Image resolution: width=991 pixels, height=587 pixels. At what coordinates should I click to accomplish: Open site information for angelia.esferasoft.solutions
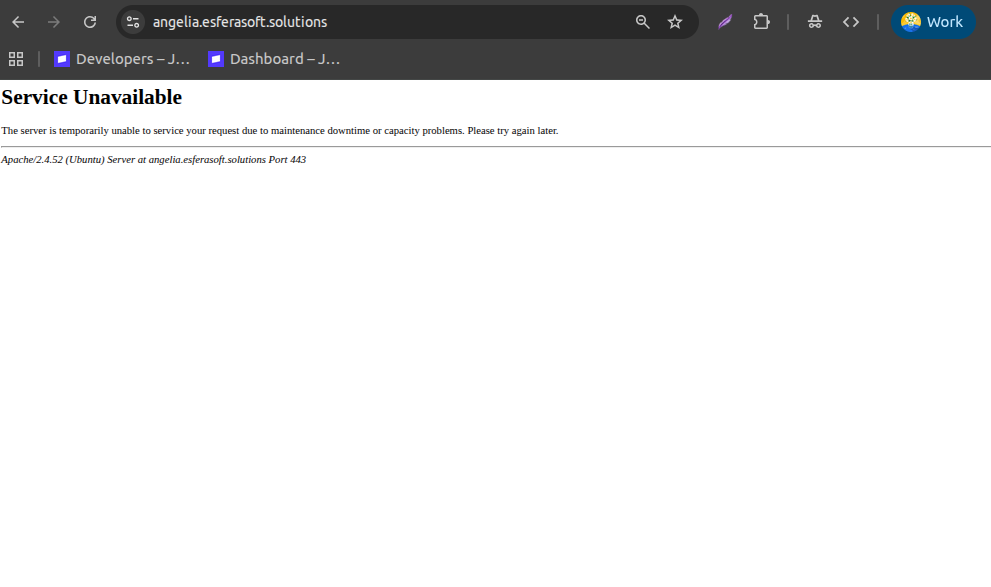tap(133, 22)
